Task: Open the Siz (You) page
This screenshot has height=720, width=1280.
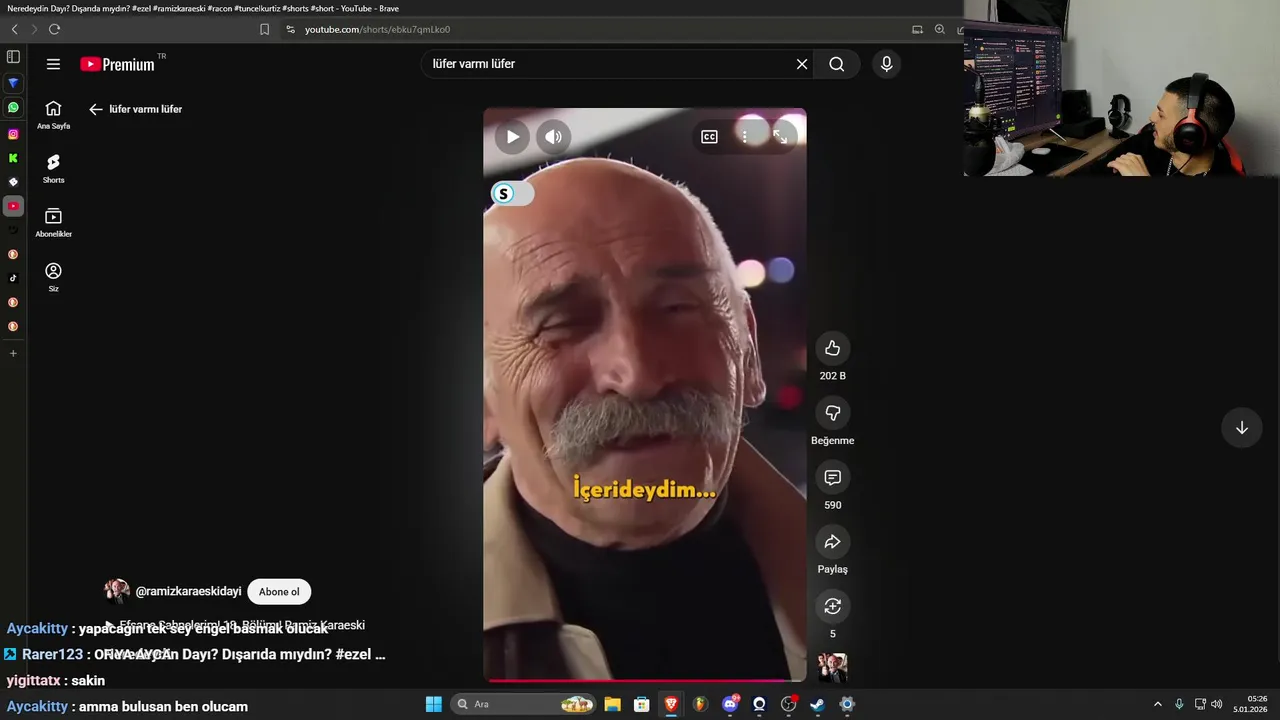Action: pyautogui.click(x=53, y=277)
